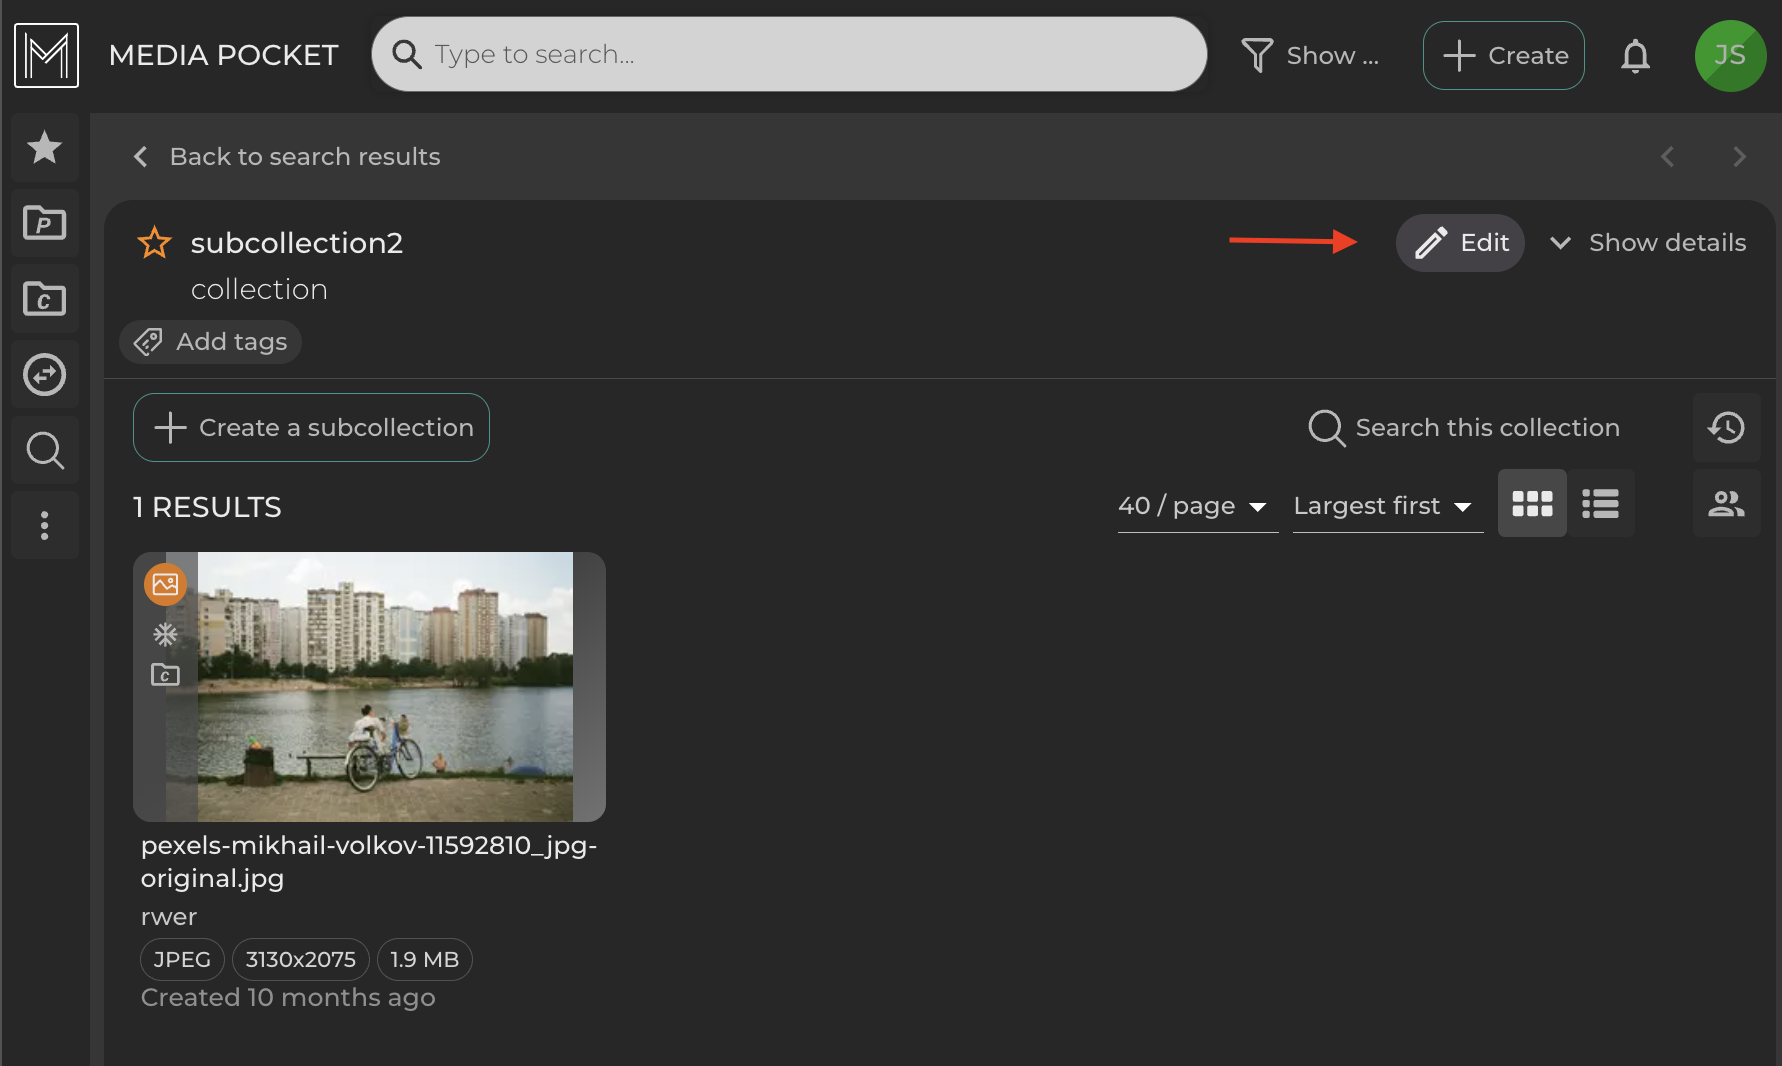1782x1066 pixels.
Task: Click the Edit button for subcollection2
Action: [1460, 242]
